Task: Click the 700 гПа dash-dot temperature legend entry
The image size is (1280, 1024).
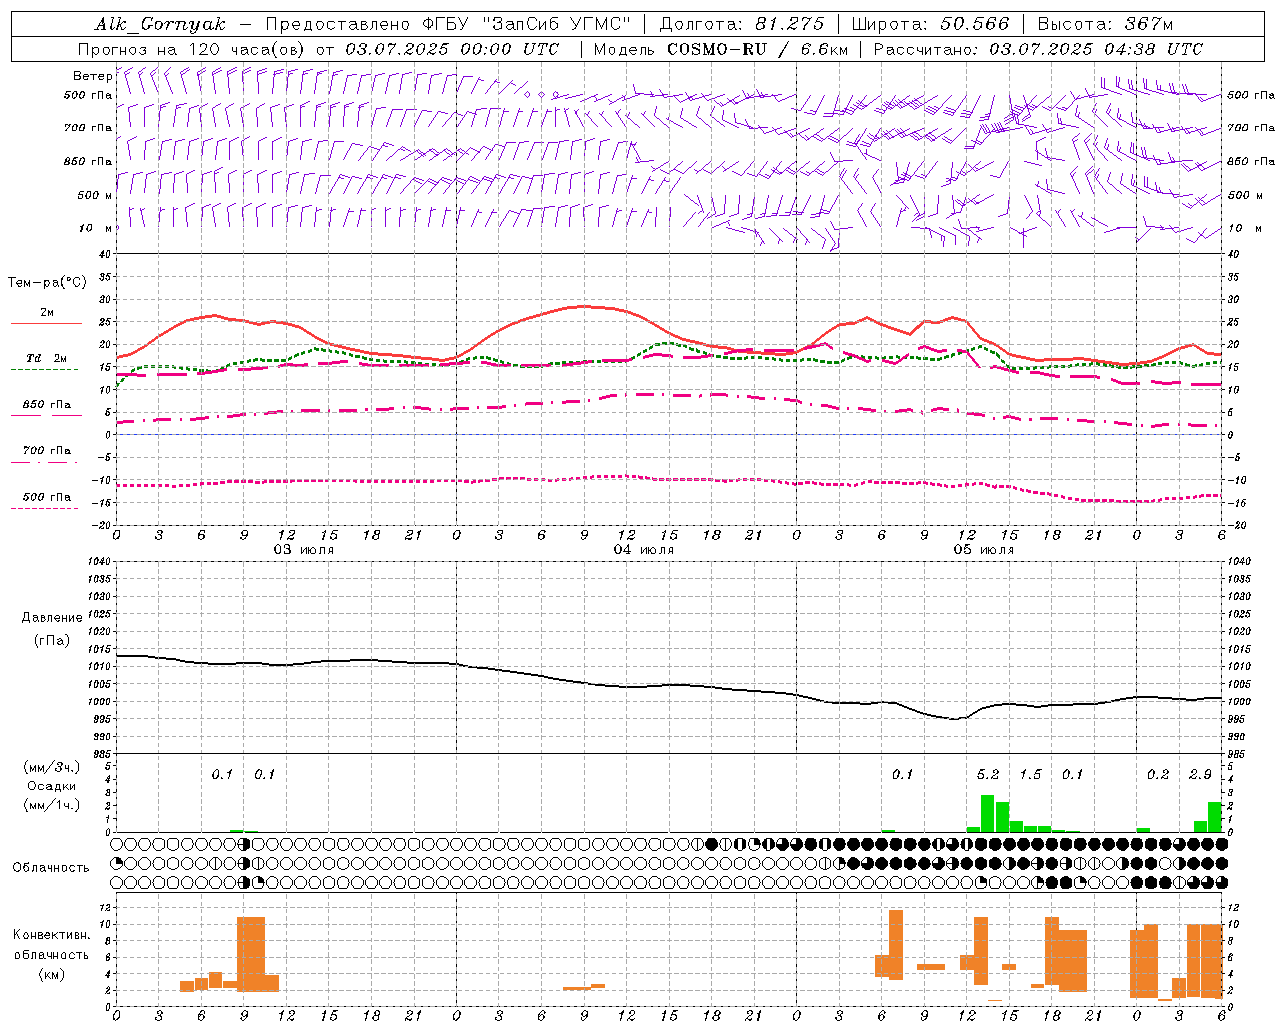Action: pos(46,453)
